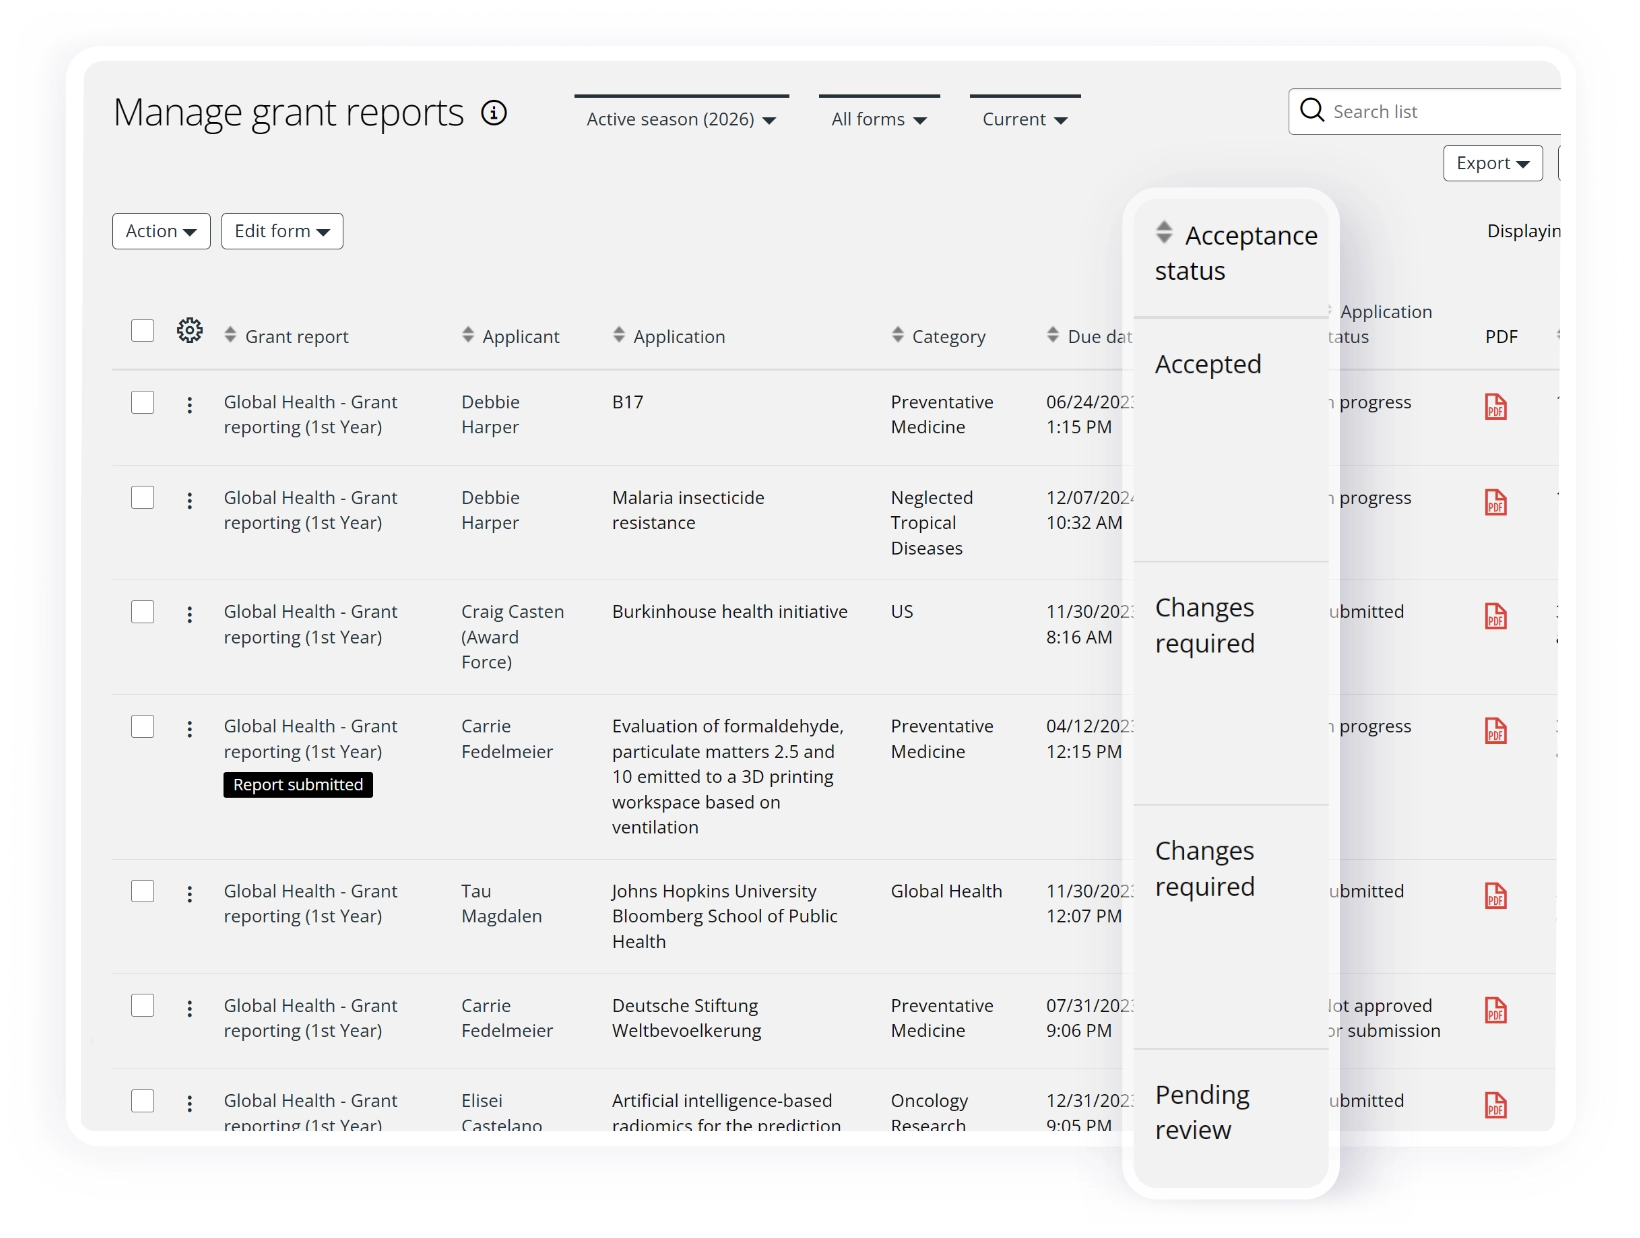
Task: Open row menu for formaldehyde evaluation report
Action: (190, 729)
